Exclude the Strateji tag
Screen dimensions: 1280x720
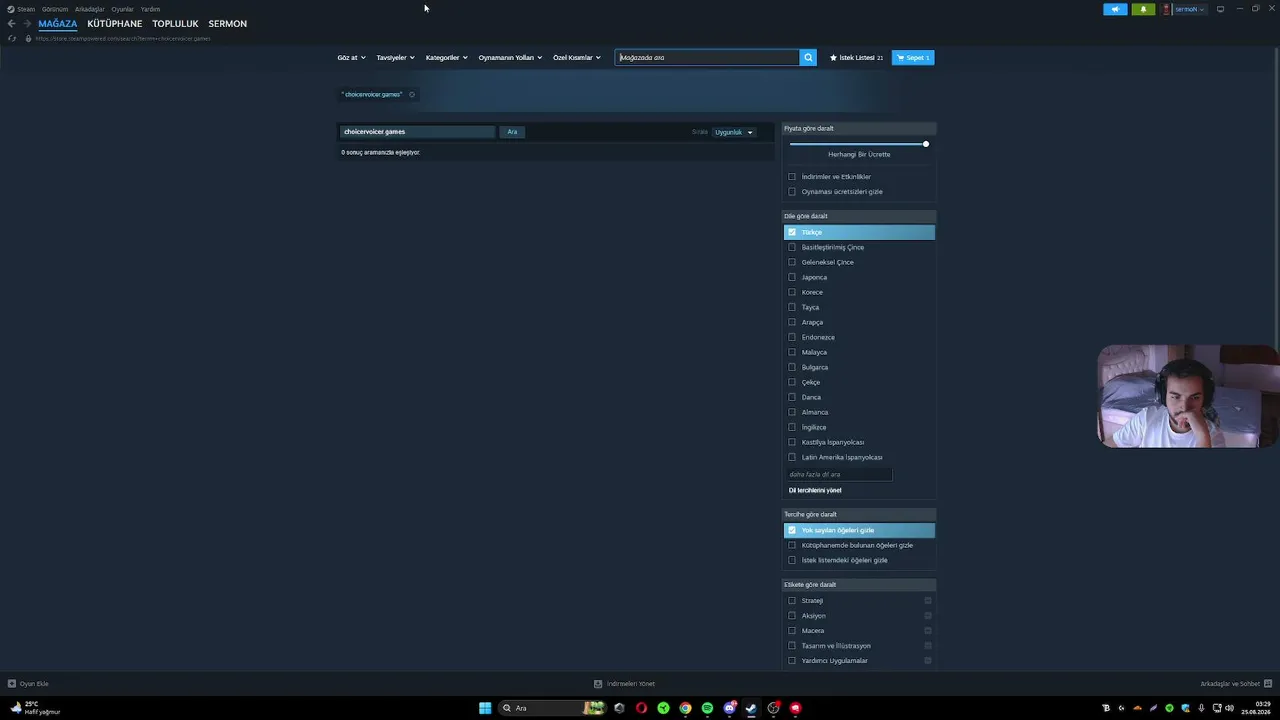[x=928, y=601]
